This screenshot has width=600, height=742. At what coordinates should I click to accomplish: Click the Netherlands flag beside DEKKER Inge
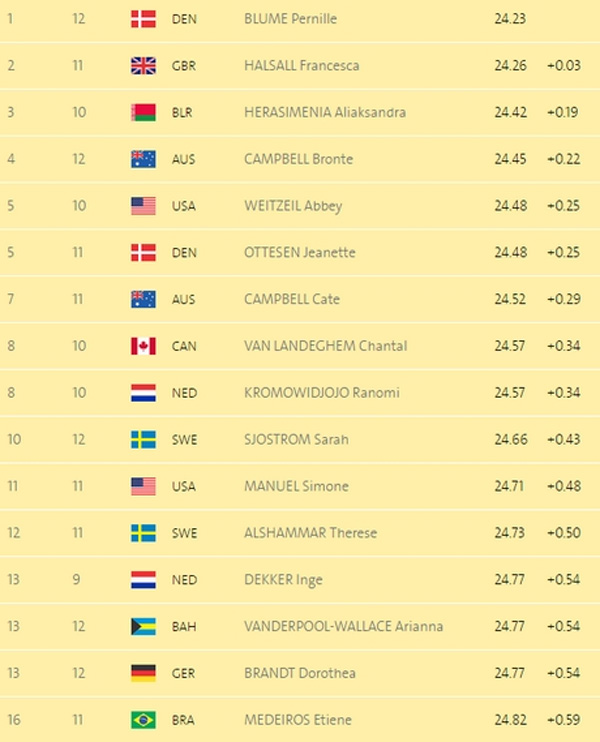pos(143,580)
